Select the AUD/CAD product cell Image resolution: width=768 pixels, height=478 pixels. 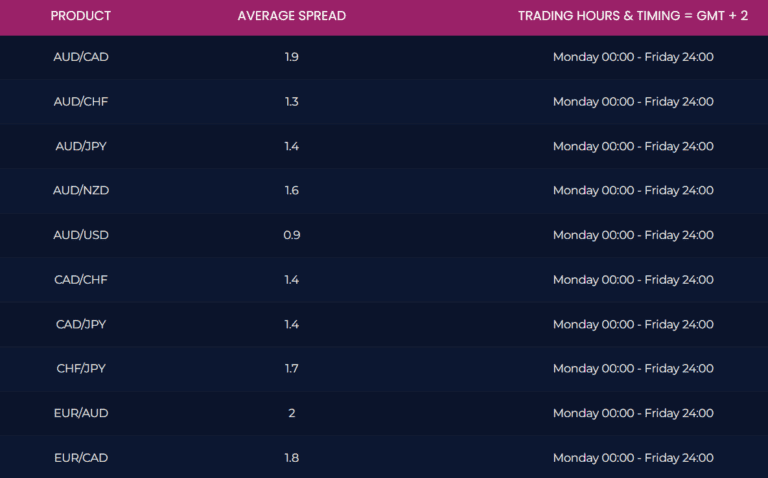(x=81, y=57)
